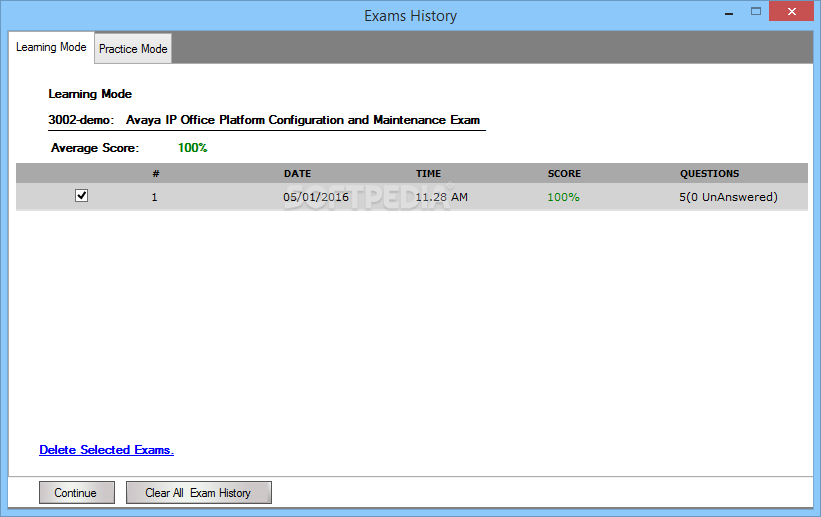This screenshot has width=821, height=517.
Task: Click the 100% score in exam row
Action: point(563,197)
